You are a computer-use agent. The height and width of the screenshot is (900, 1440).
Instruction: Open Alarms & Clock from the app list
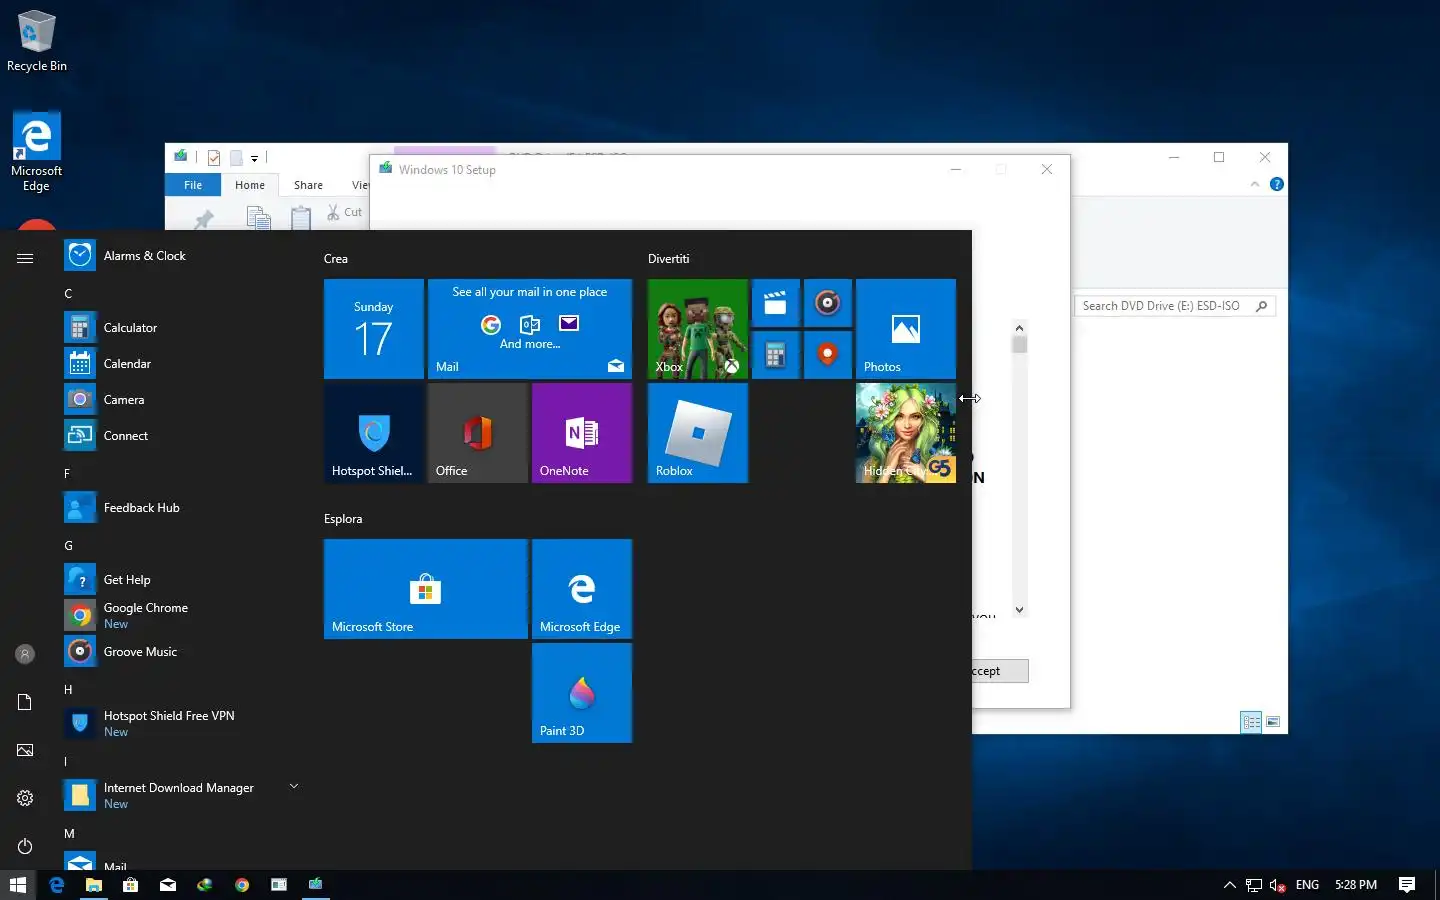[x=182, y=256]
